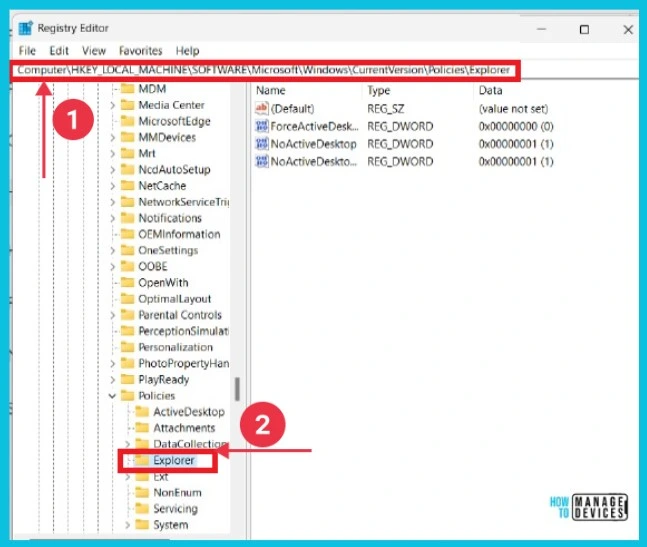Expand the Notifications key
This screenshot has width=647, height=547.
(x=113, y=218)
